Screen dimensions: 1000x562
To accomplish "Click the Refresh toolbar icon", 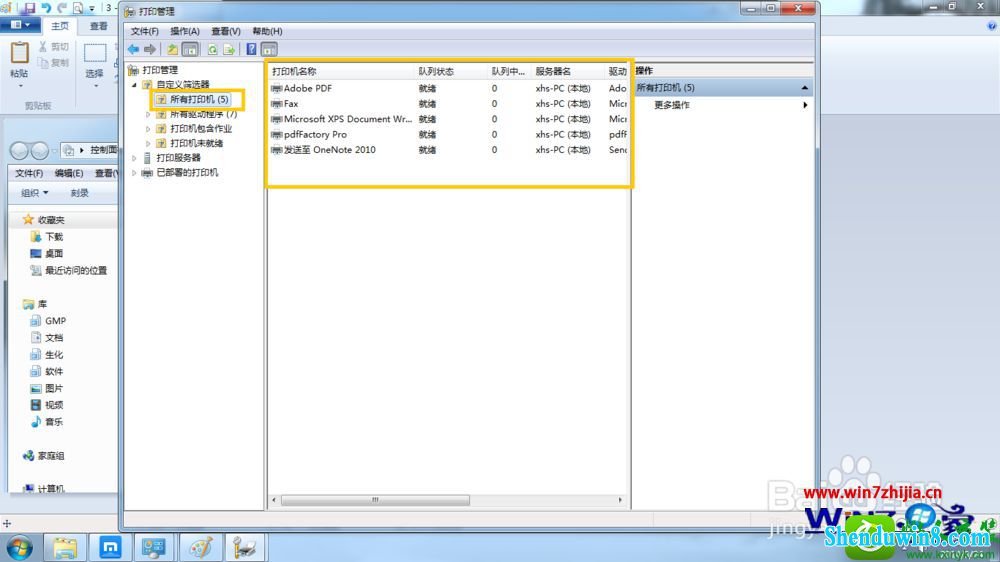I will tap(212, 49).
